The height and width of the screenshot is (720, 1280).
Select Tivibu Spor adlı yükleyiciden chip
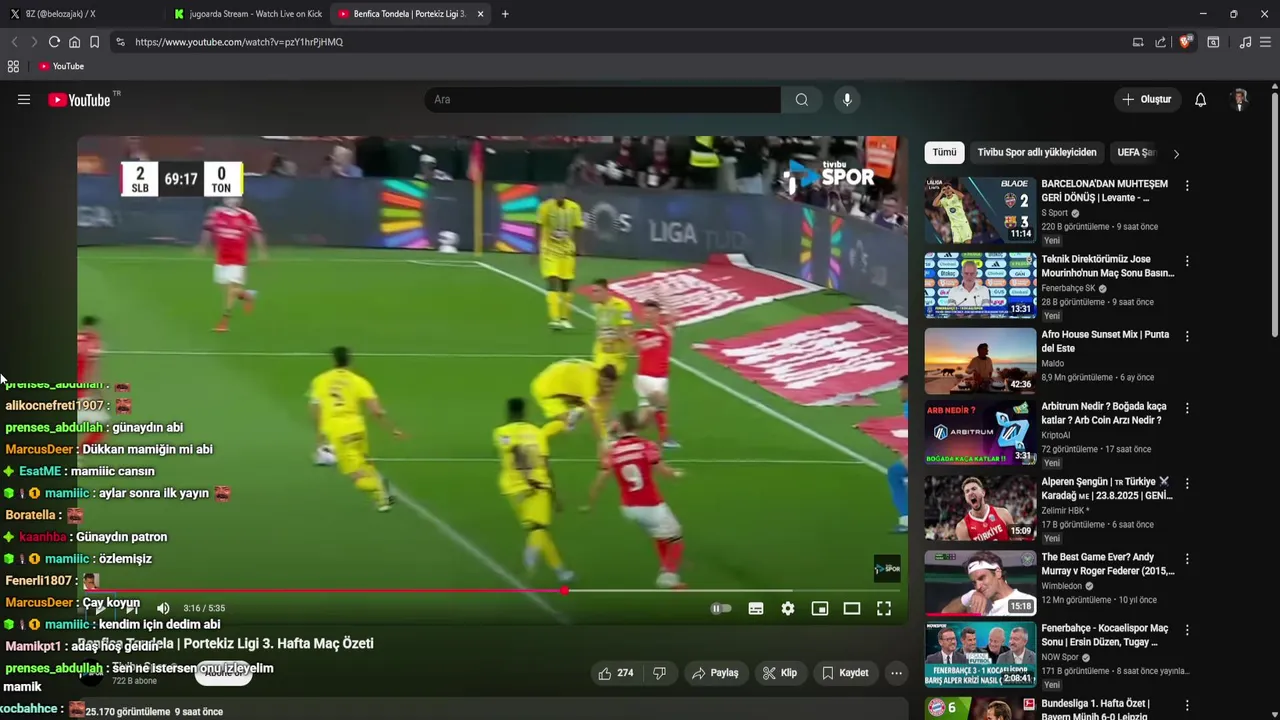point(1037,152)
